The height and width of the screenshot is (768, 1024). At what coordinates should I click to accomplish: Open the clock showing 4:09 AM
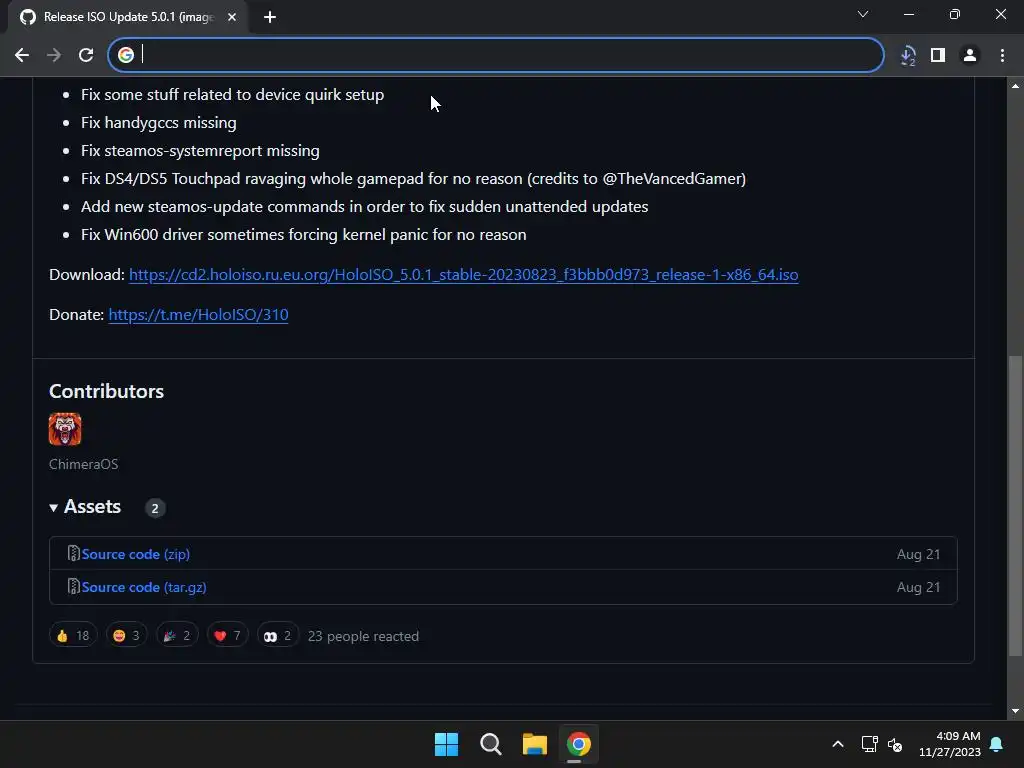pyautogui.click(x=950, y=744)
